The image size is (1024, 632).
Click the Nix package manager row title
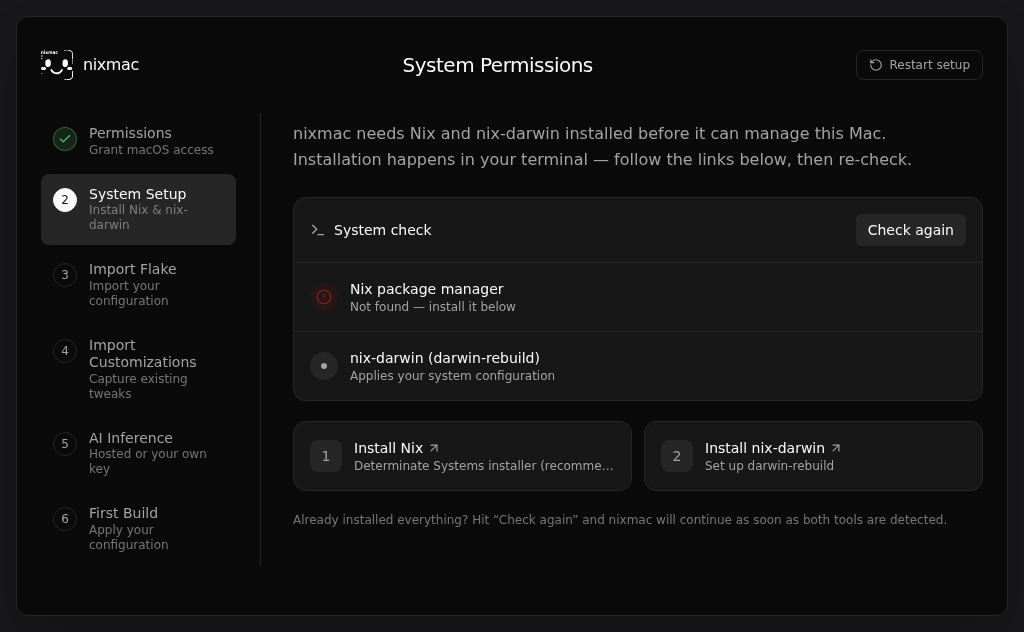point(426,289)
